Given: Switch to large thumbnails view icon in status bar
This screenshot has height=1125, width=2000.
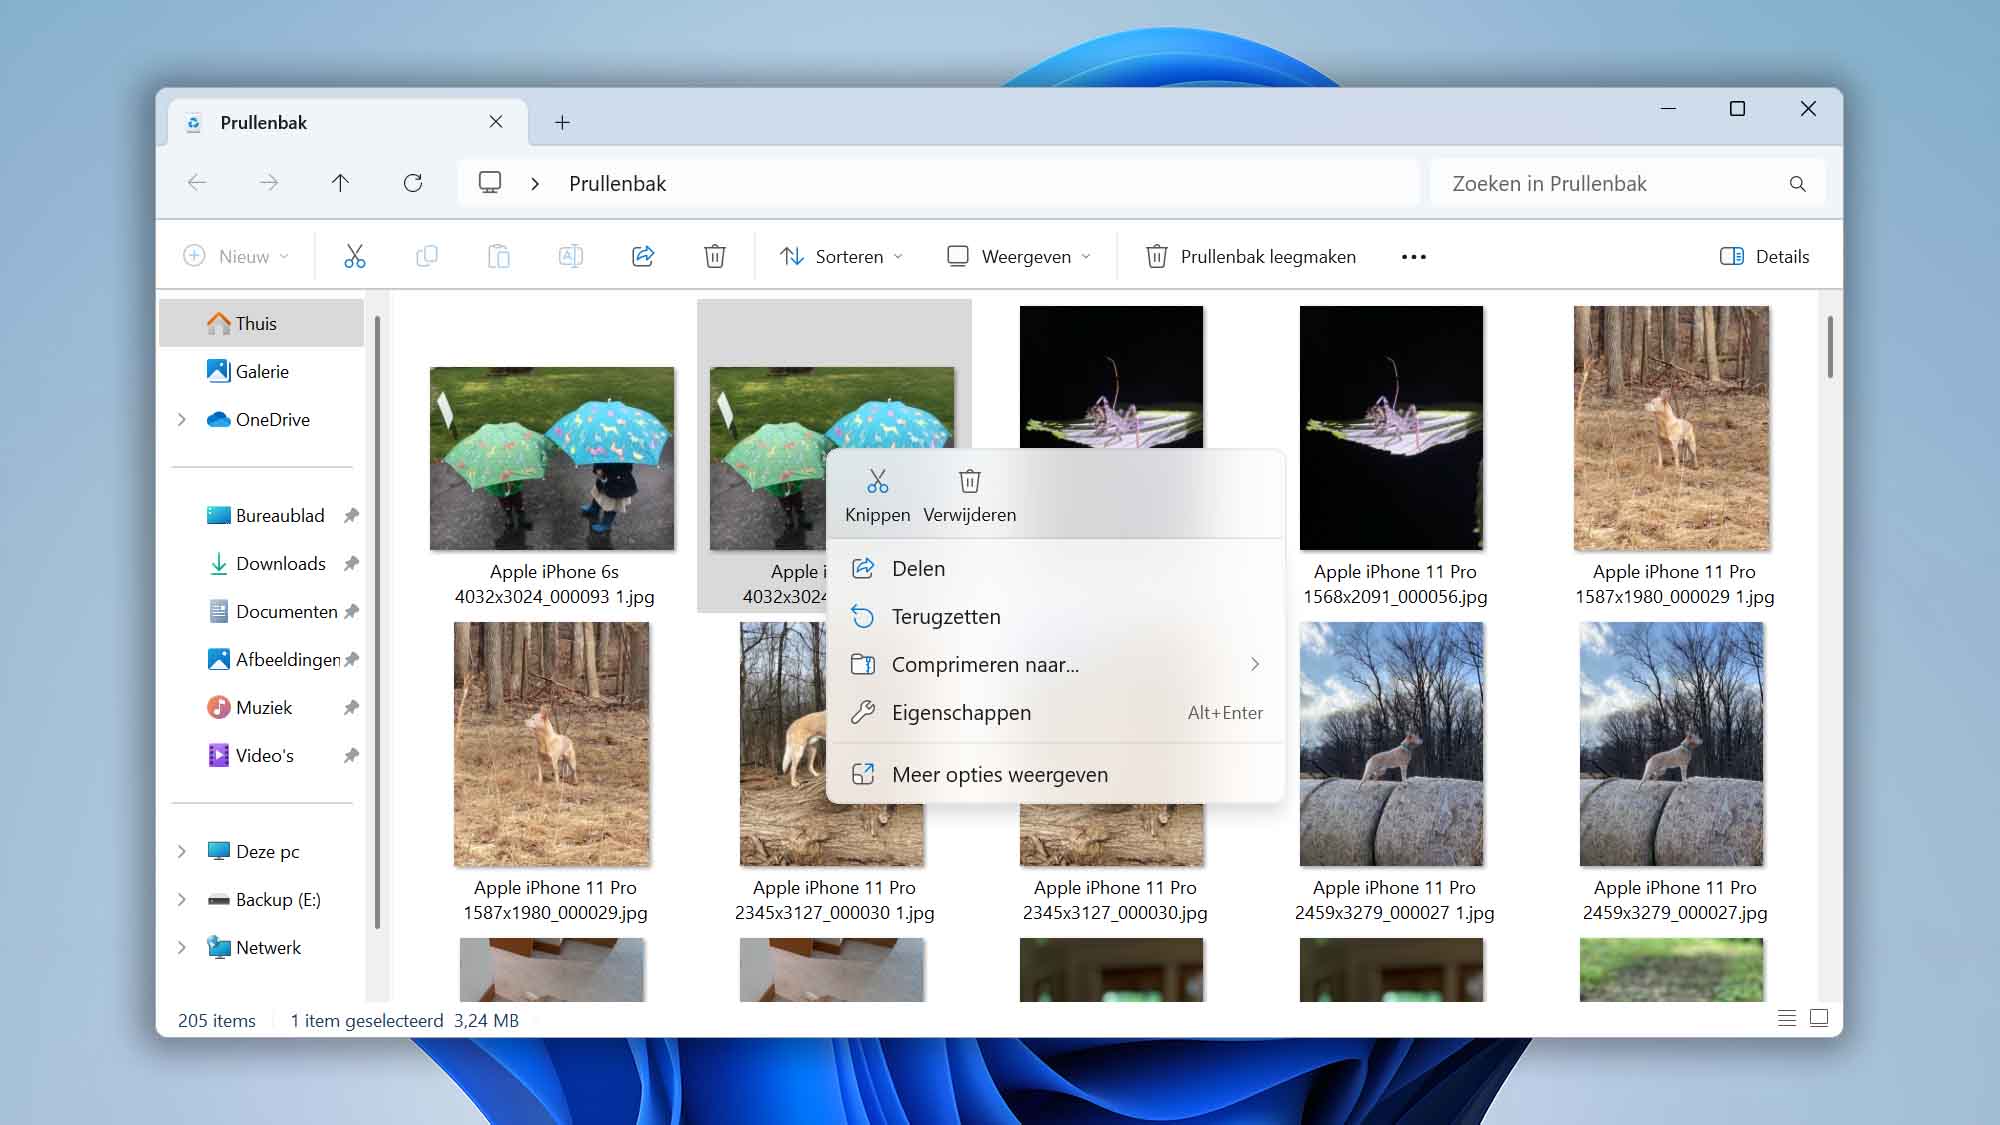Looking at the screenshot, I should pos(1819,1018).
